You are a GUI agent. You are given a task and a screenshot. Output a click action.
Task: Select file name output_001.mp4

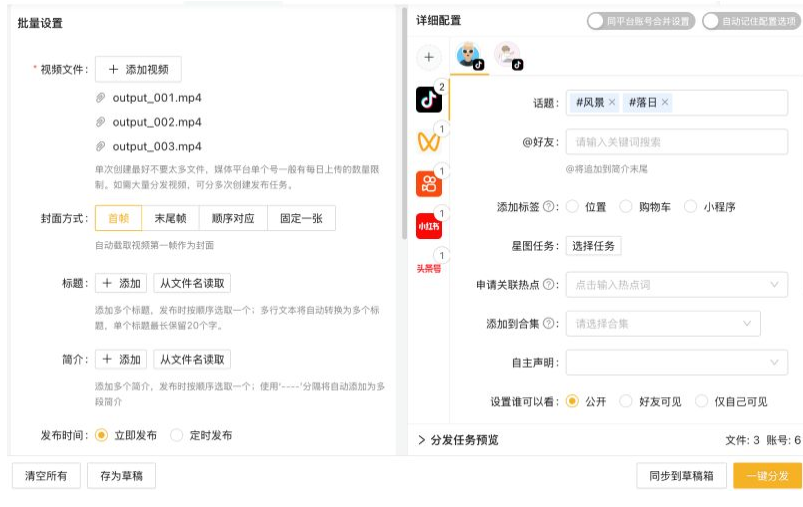pos(157,97)
